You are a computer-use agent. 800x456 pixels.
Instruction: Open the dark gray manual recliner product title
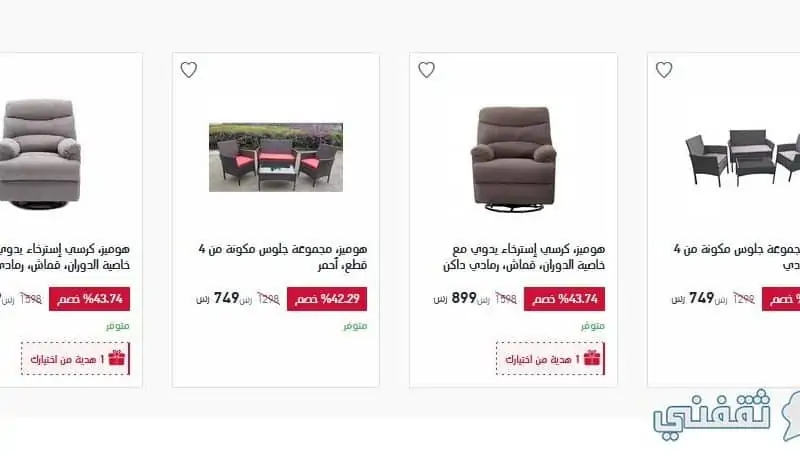click(524, 257)
